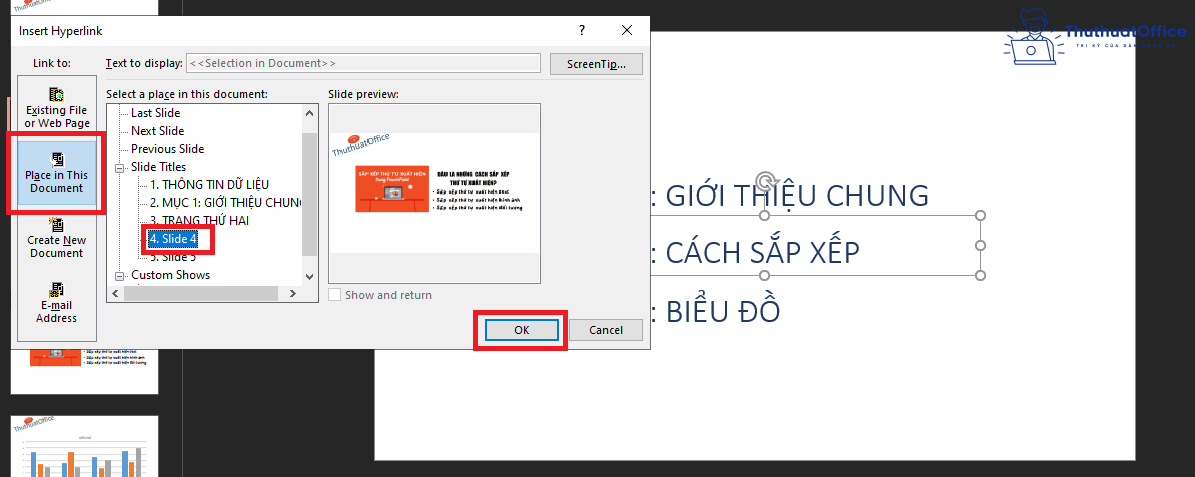The image size is (1195, 477).
Task: Choose Place in This Document option
Action: tap(57, 171)
